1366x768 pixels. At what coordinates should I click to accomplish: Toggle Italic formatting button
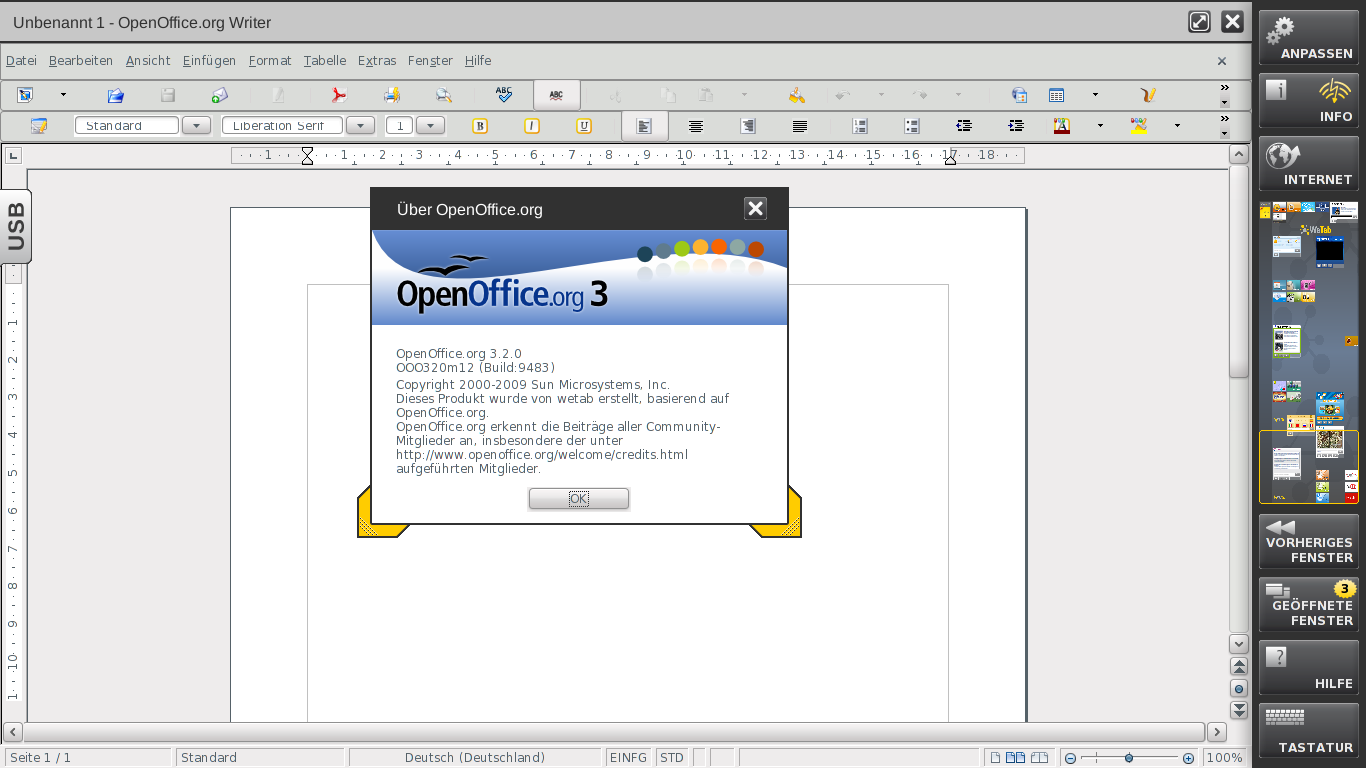coord(532,126)
